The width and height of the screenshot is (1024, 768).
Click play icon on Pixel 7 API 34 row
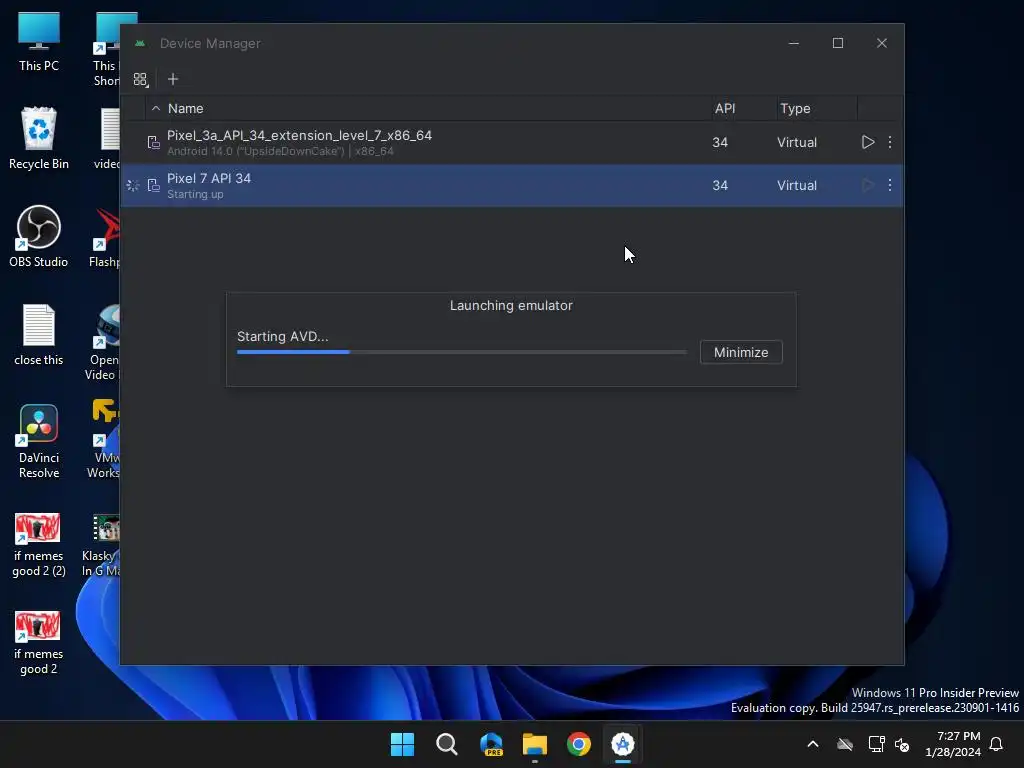click(867, 185)
